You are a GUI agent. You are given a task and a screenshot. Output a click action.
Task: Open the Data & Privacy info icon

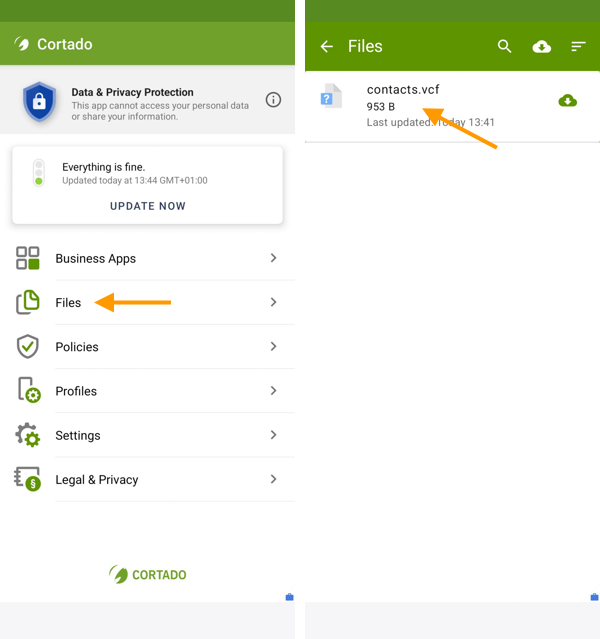tap(273, 100)
